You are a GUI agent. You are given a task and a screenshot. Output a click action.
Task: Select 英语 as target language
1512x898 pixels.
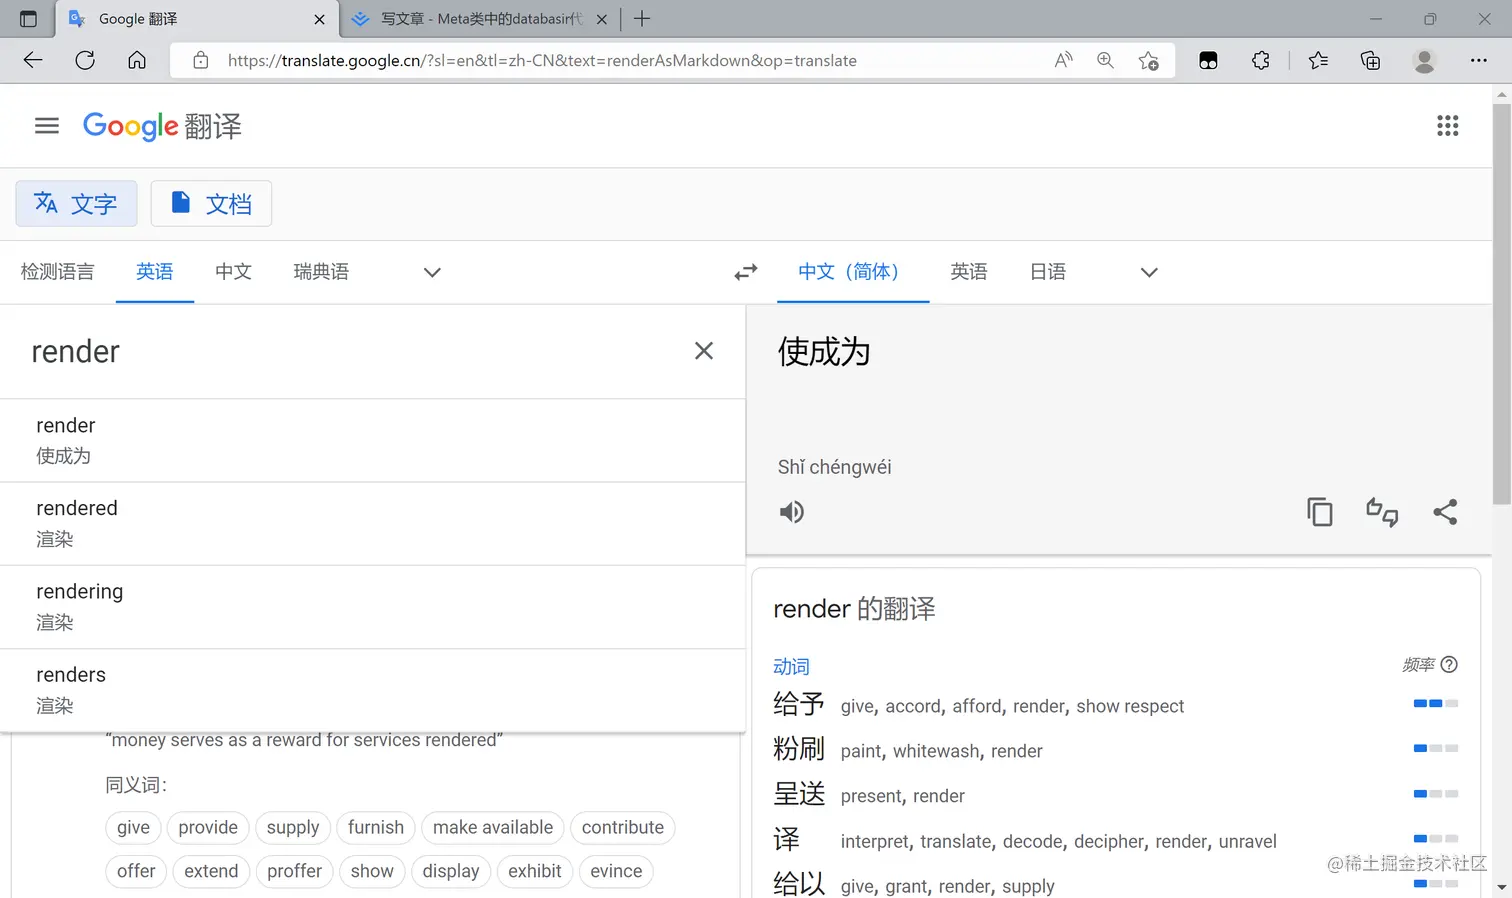point(969,272)
